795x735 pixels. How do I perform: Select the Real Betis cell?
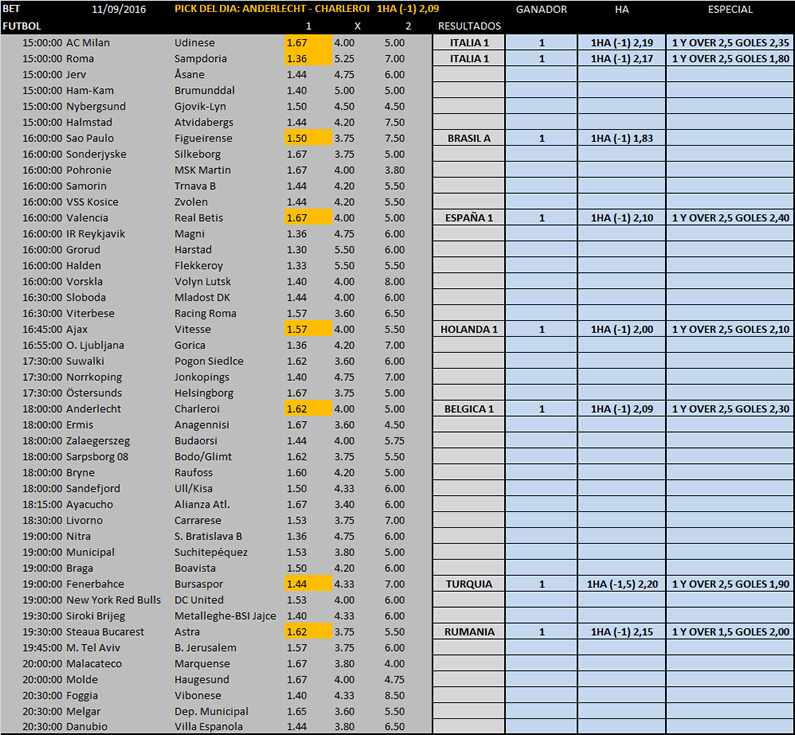tap(199, 217)
